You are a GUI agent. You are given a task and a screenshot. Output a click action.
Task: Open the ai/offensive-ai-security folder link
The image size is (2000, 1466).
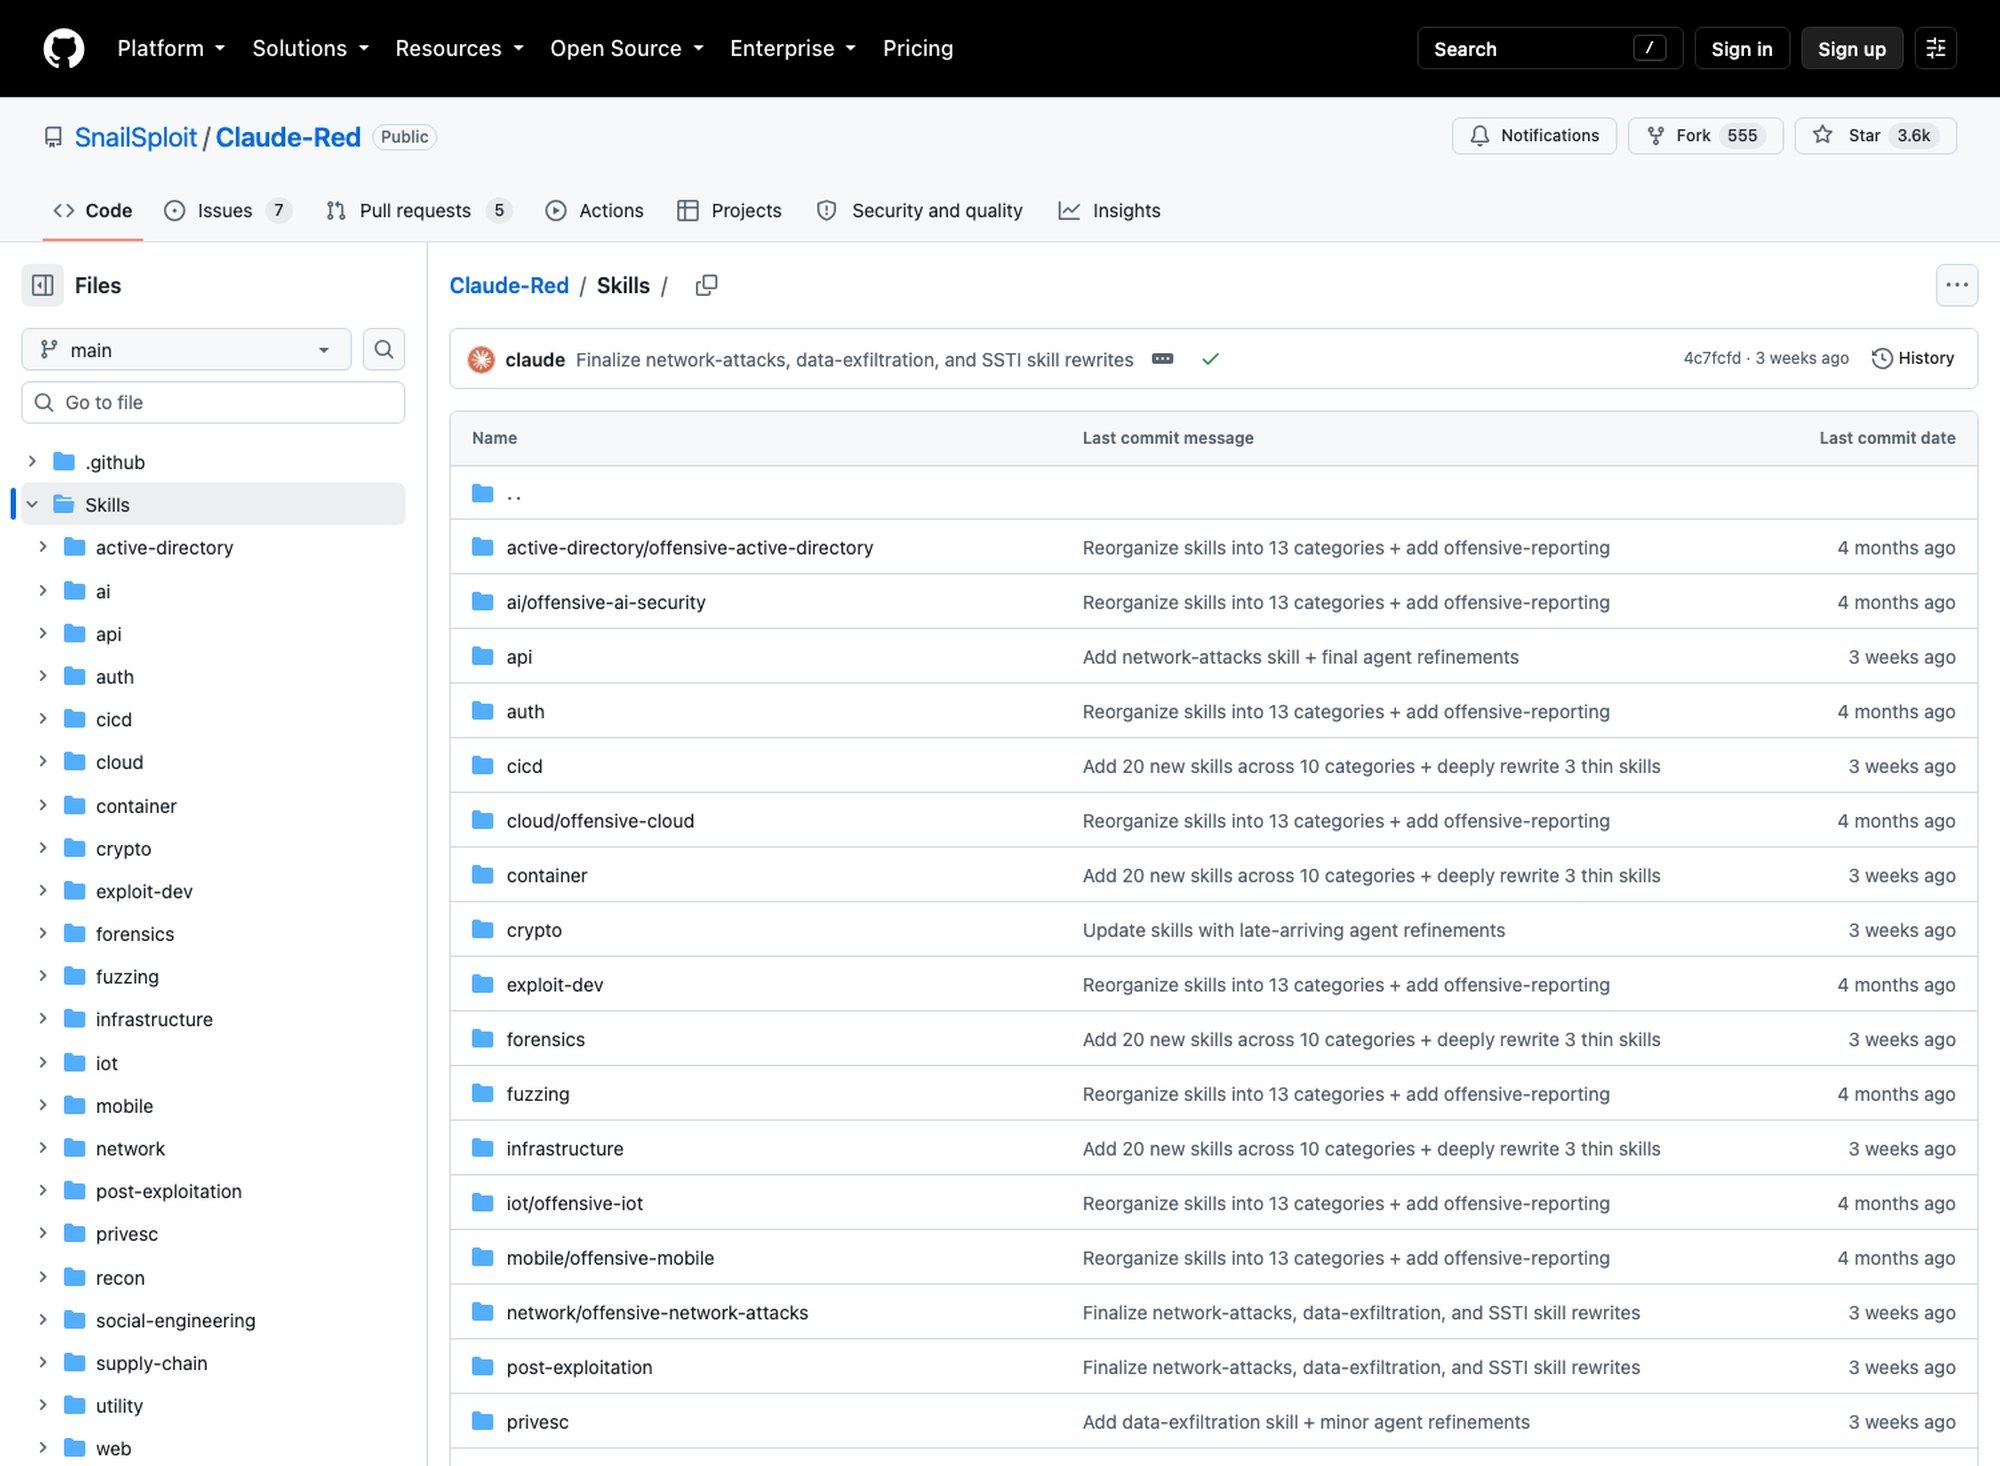(x=606, y=602)
